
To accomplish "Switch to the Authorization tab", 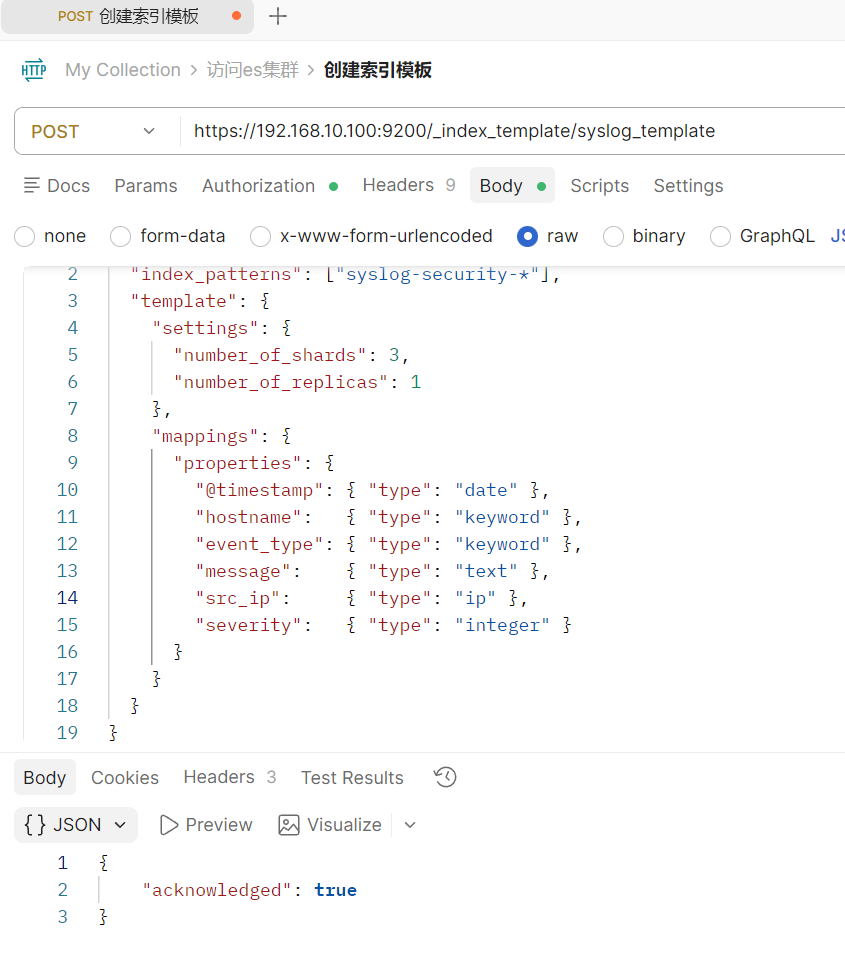I will tap(258, 186).
